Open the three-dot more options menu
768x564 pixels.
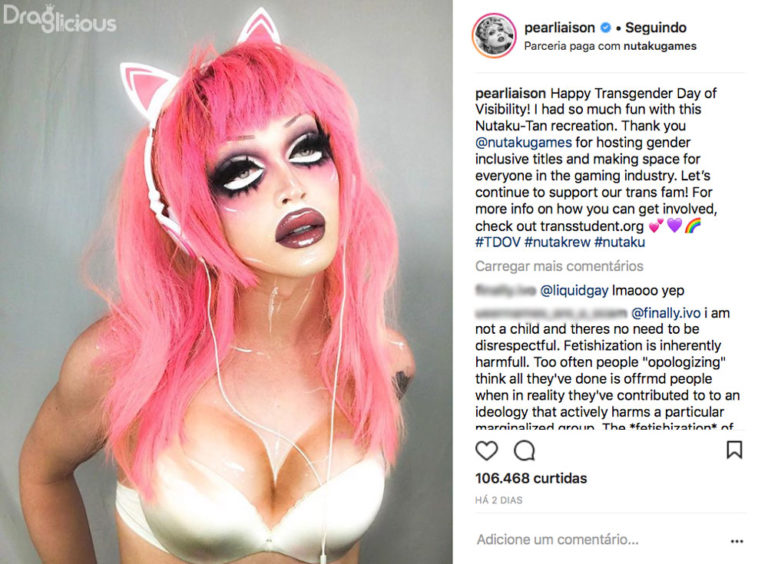[x=737, y=541]
